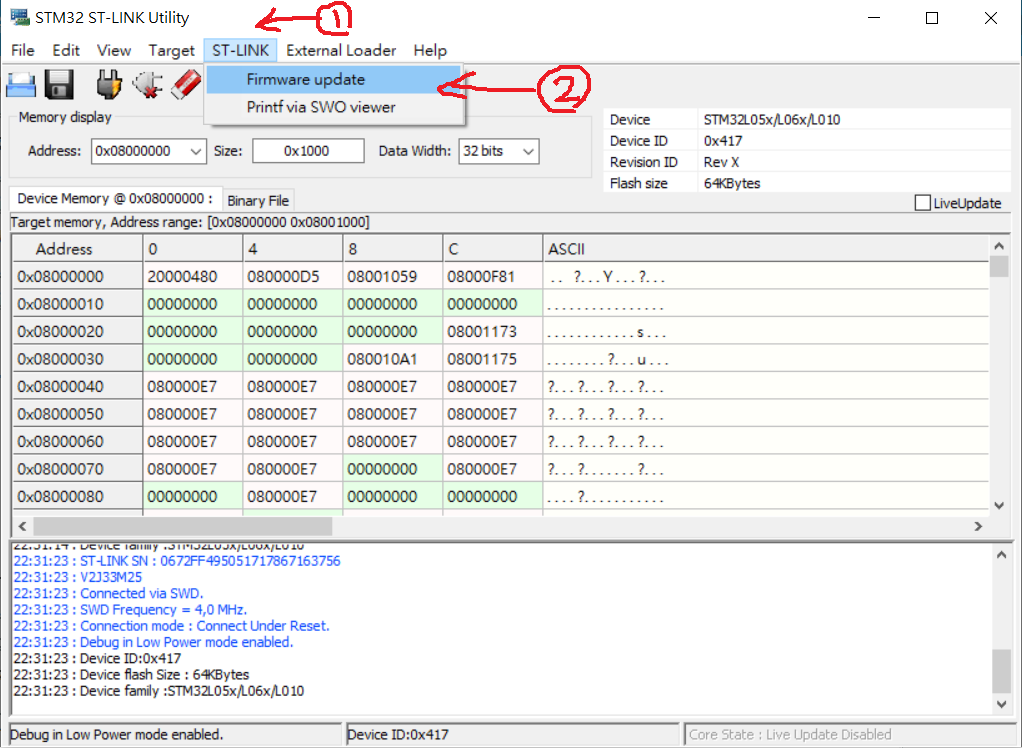
Task: Click log line Device flash Size : 64KBytes
Action: (x=131, y=674)
